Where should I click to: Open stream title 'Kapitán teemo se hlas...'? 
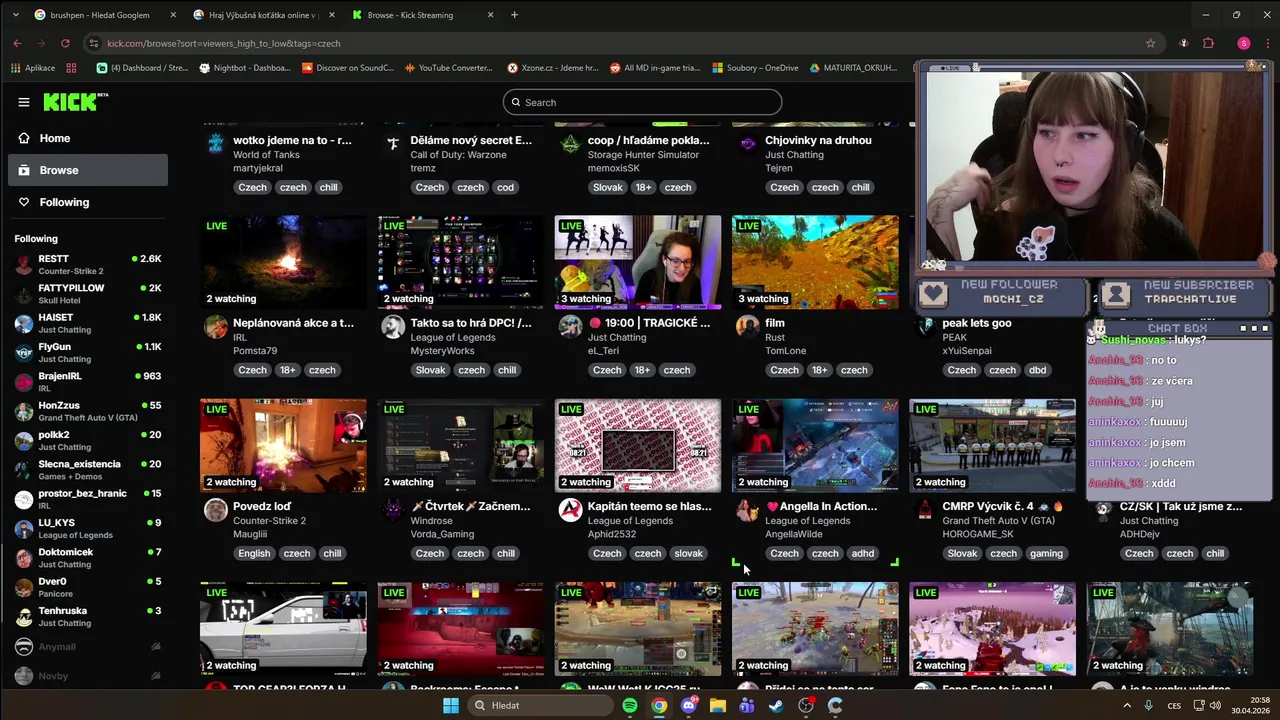(x=650, y=506)
